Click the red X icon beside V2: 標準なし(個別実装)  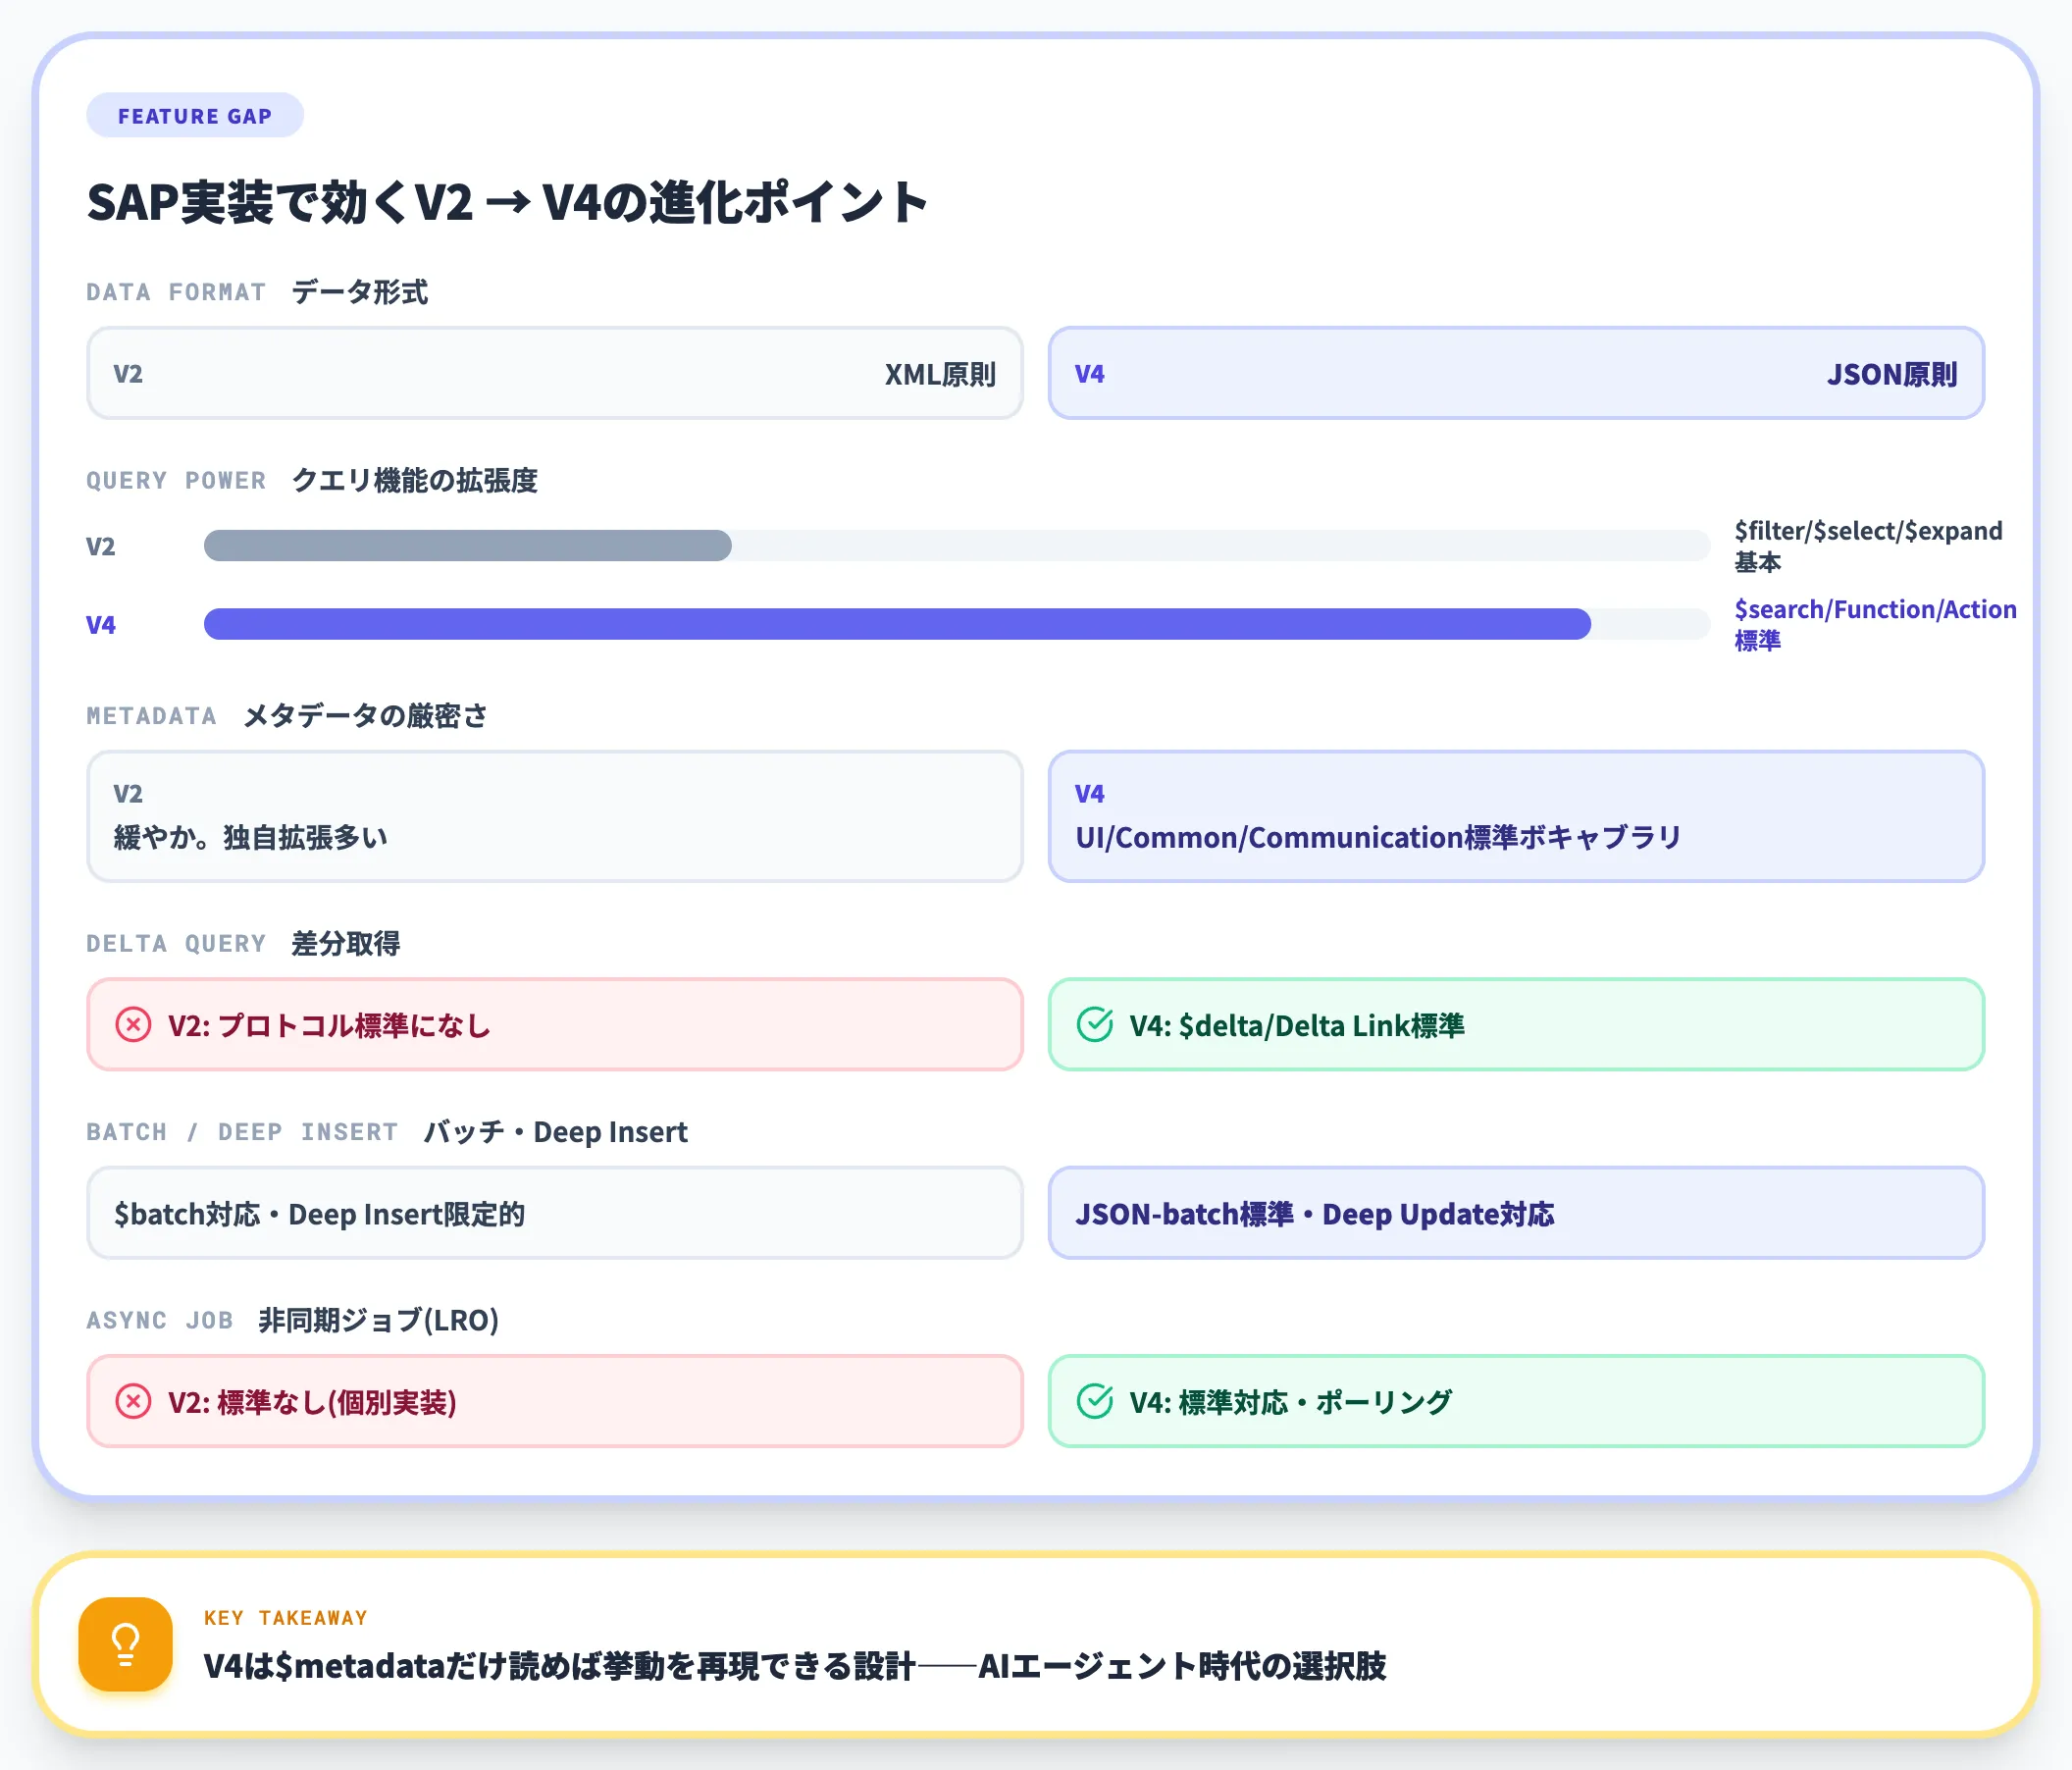coord(133,1402)
